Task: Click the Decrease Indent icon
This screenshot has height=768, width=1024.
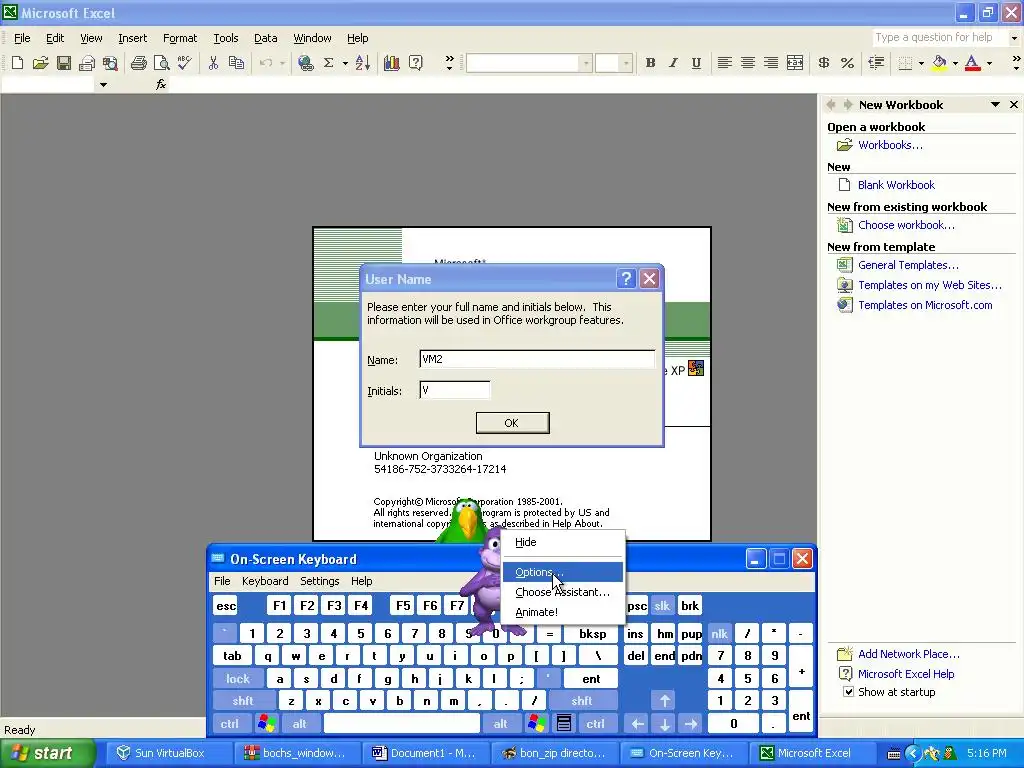Action: click(876, 63)
